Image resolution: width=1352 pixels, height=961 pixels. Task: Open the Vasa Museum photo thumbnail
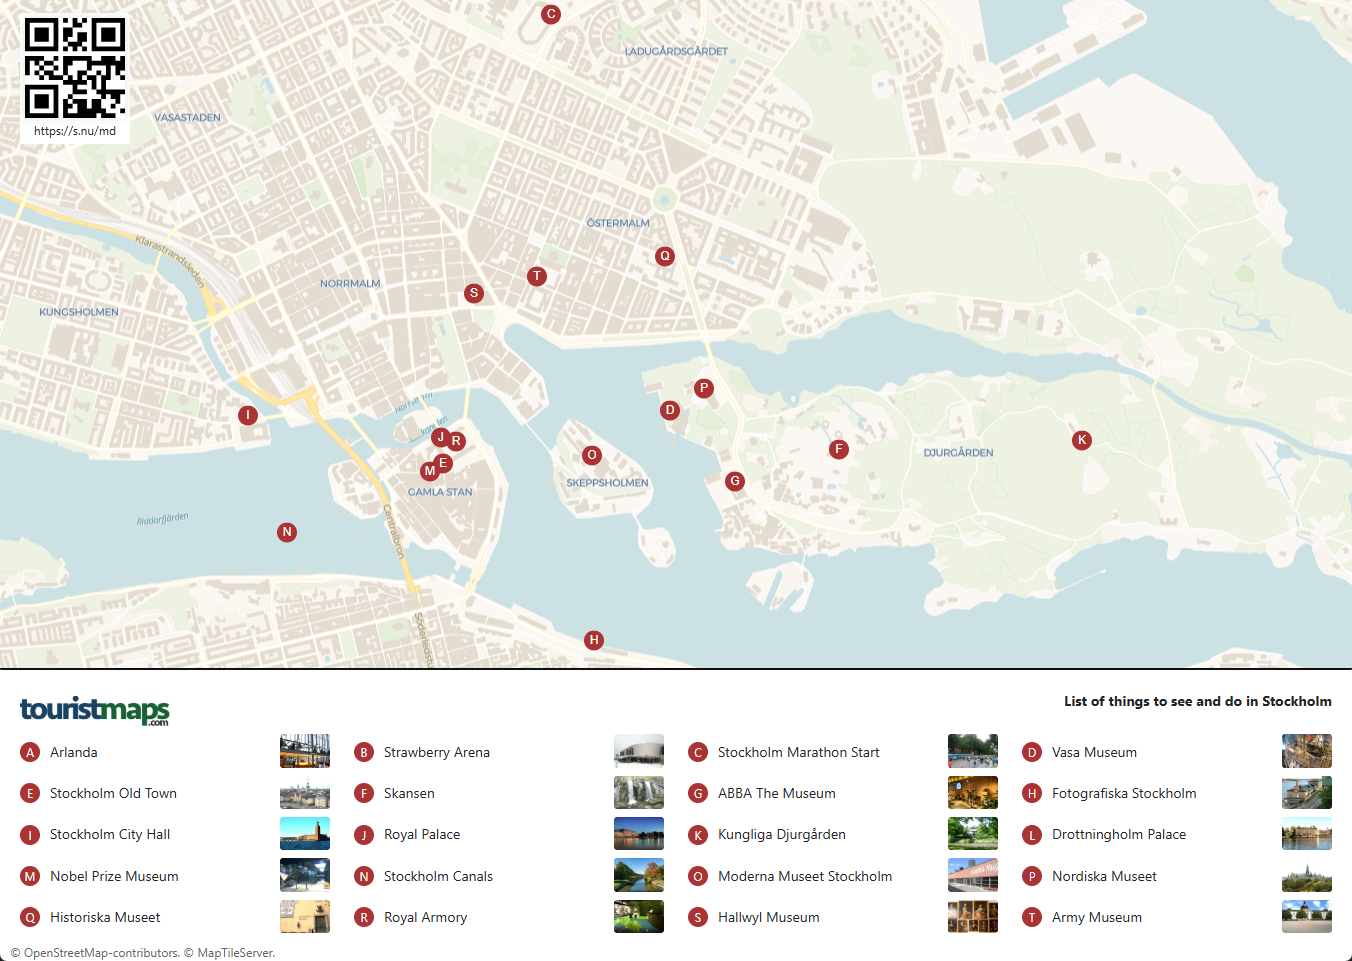(1306, 751)
